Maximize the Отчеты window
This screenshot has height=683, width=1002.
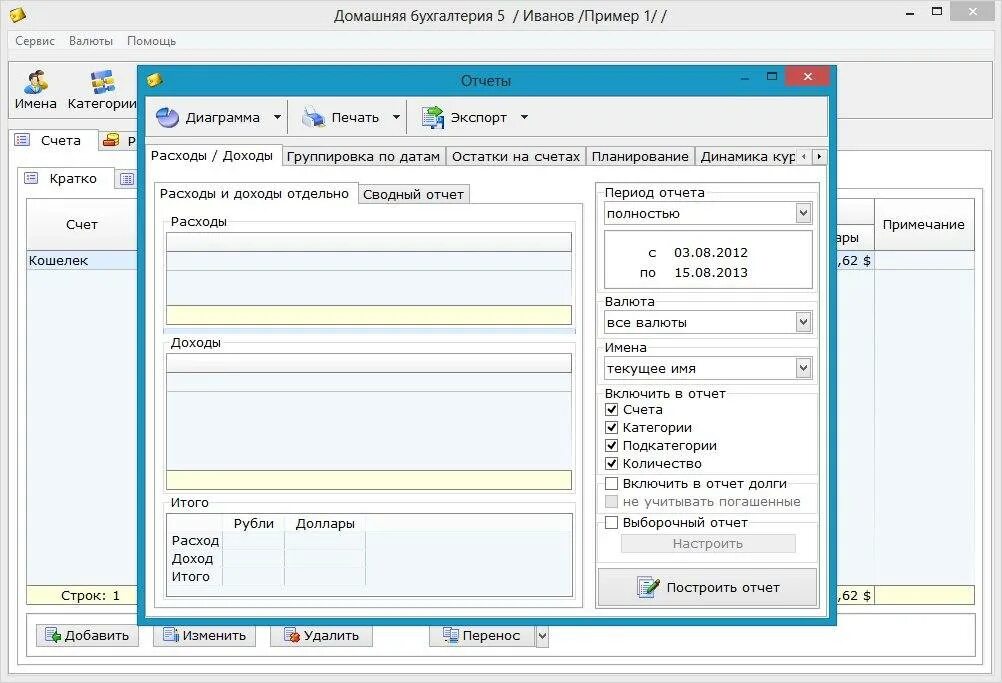[772, 77]
